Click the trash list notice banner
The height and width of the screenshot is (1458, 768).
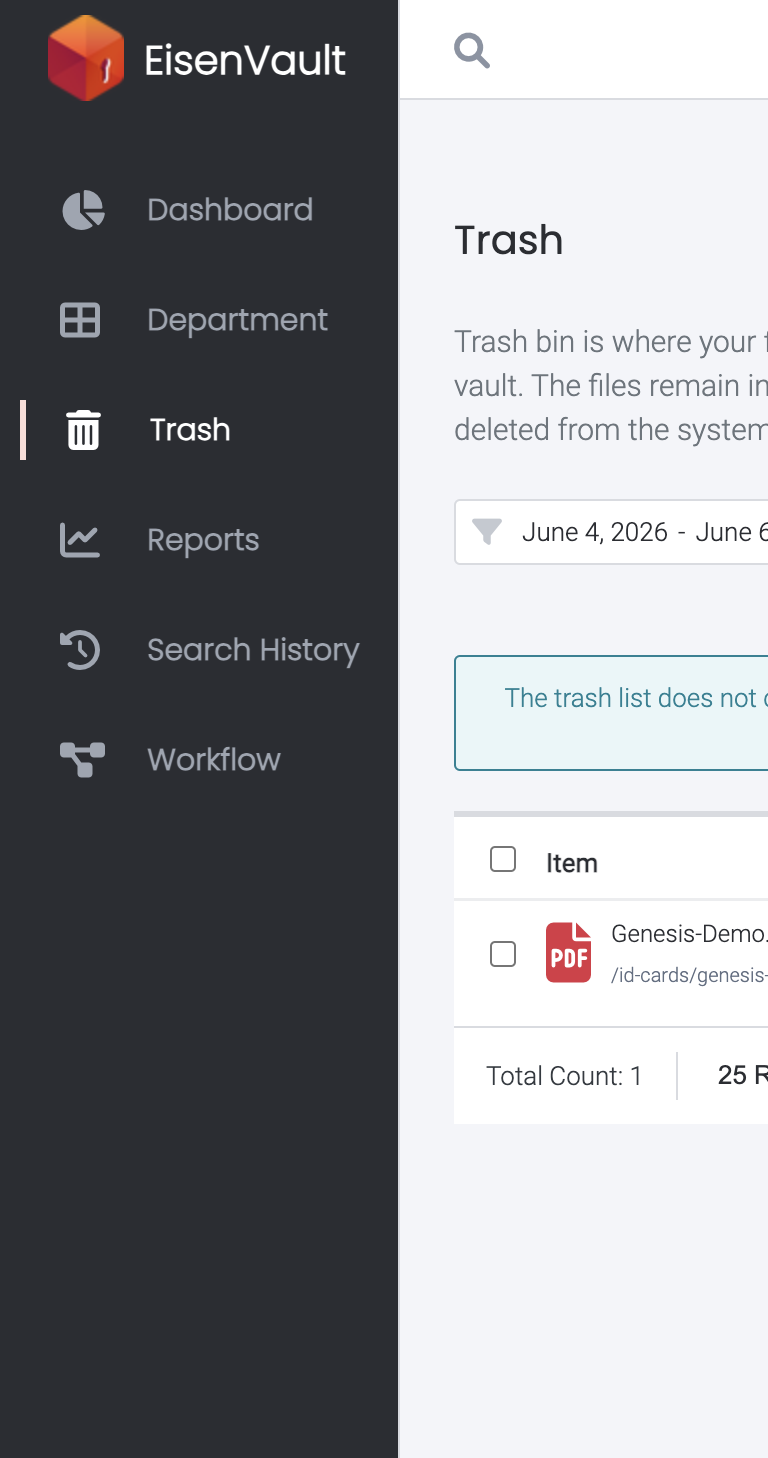tap(611, 713)
